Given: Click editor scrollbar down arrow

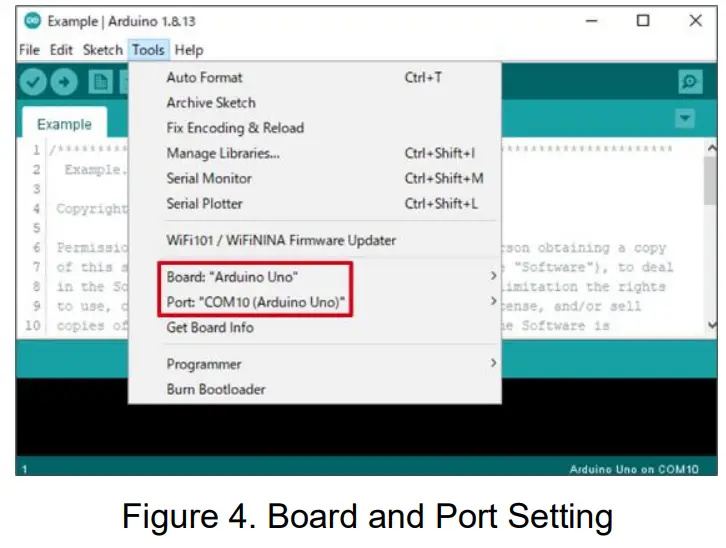Looking at the screenshot, I should point(712,325).
